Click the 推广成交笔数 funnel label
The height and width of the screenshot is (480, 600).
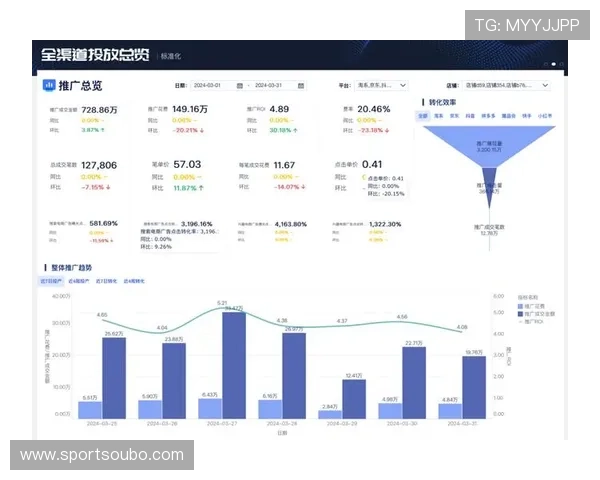(489, 227)
